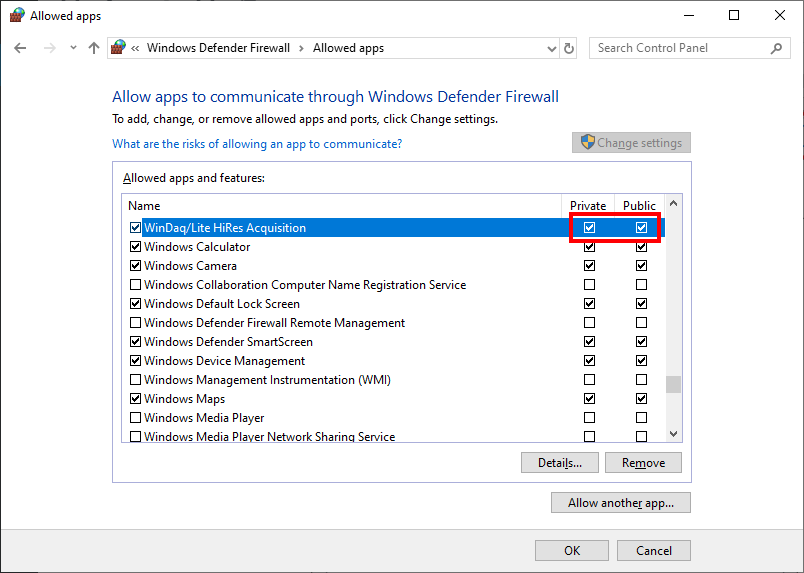Uncheck Windows Calculator name checkbox
The width and height of the screenshot is (804, 573).
tap(135, 247)
